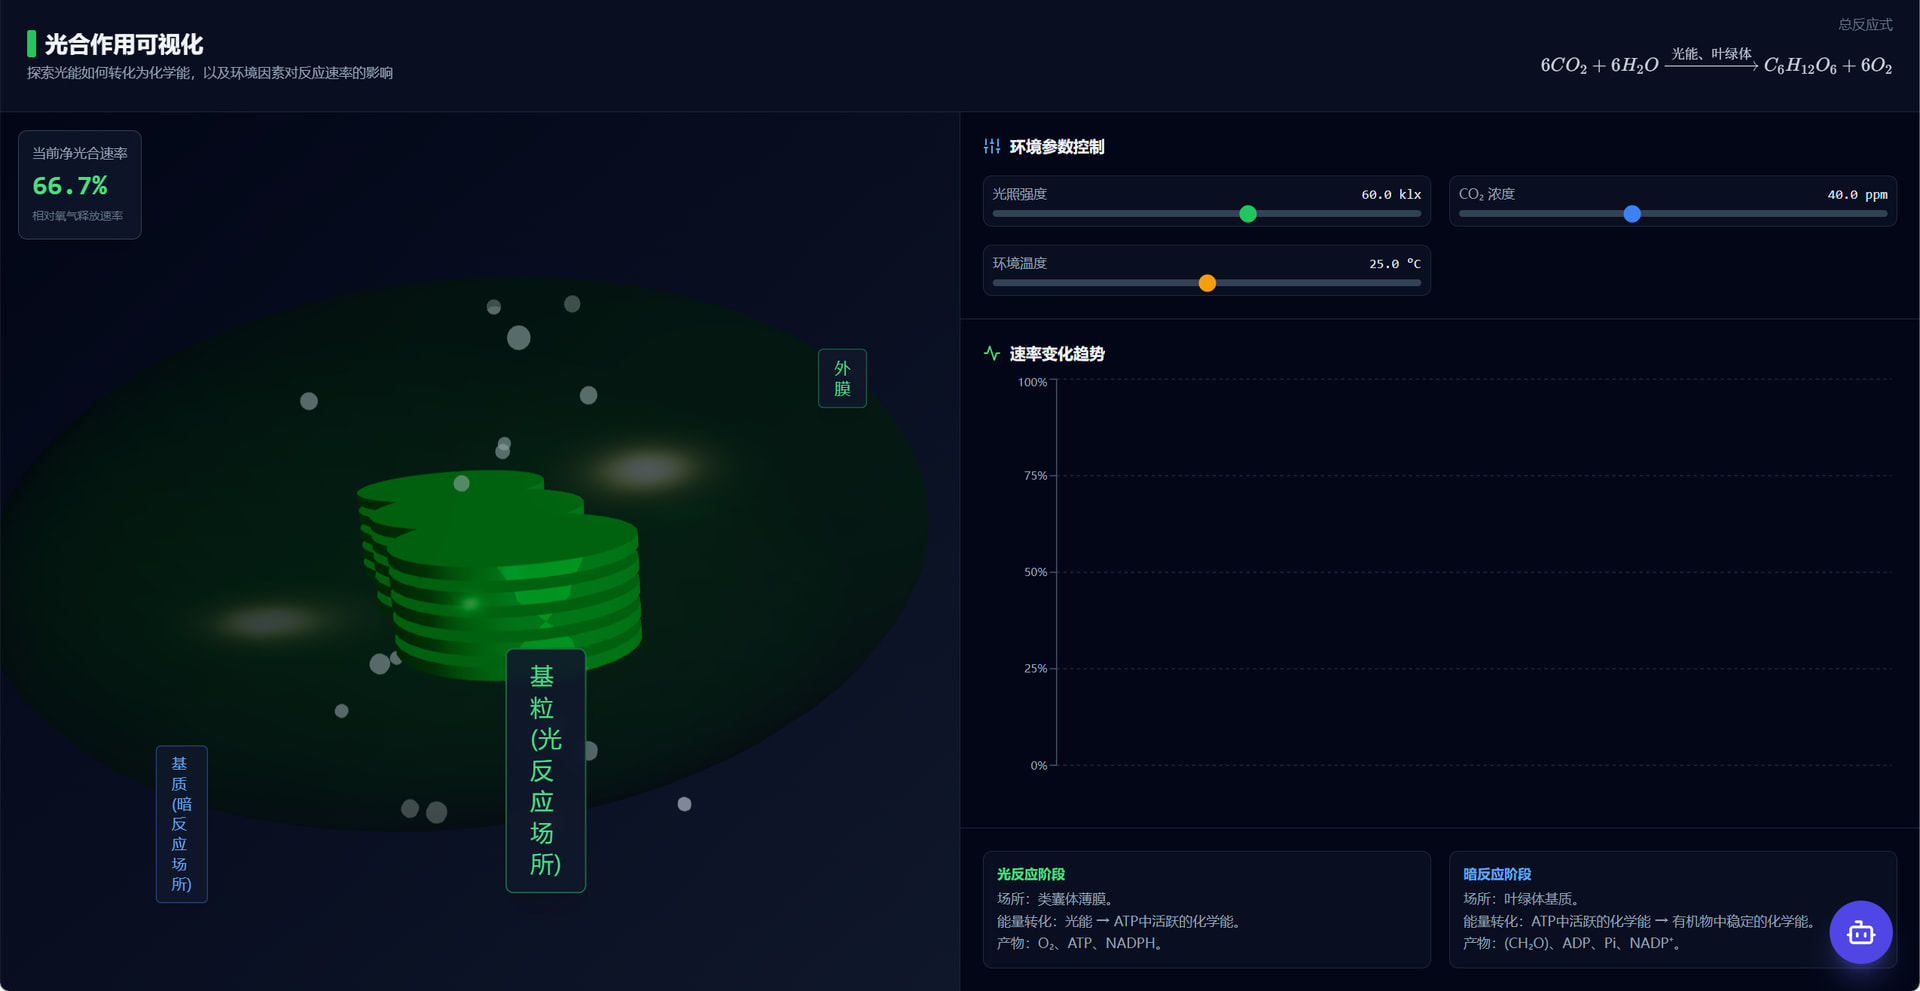
Task: Click the 当前净光合速率 66.7% card
Action: tap(80, 185)
